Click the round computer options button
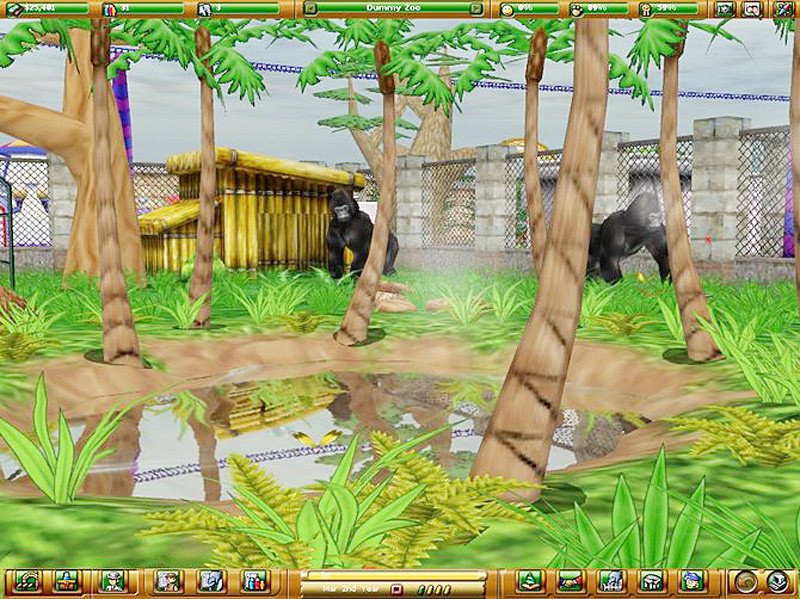This screenshot has height=599, width=800. [778, 581]
